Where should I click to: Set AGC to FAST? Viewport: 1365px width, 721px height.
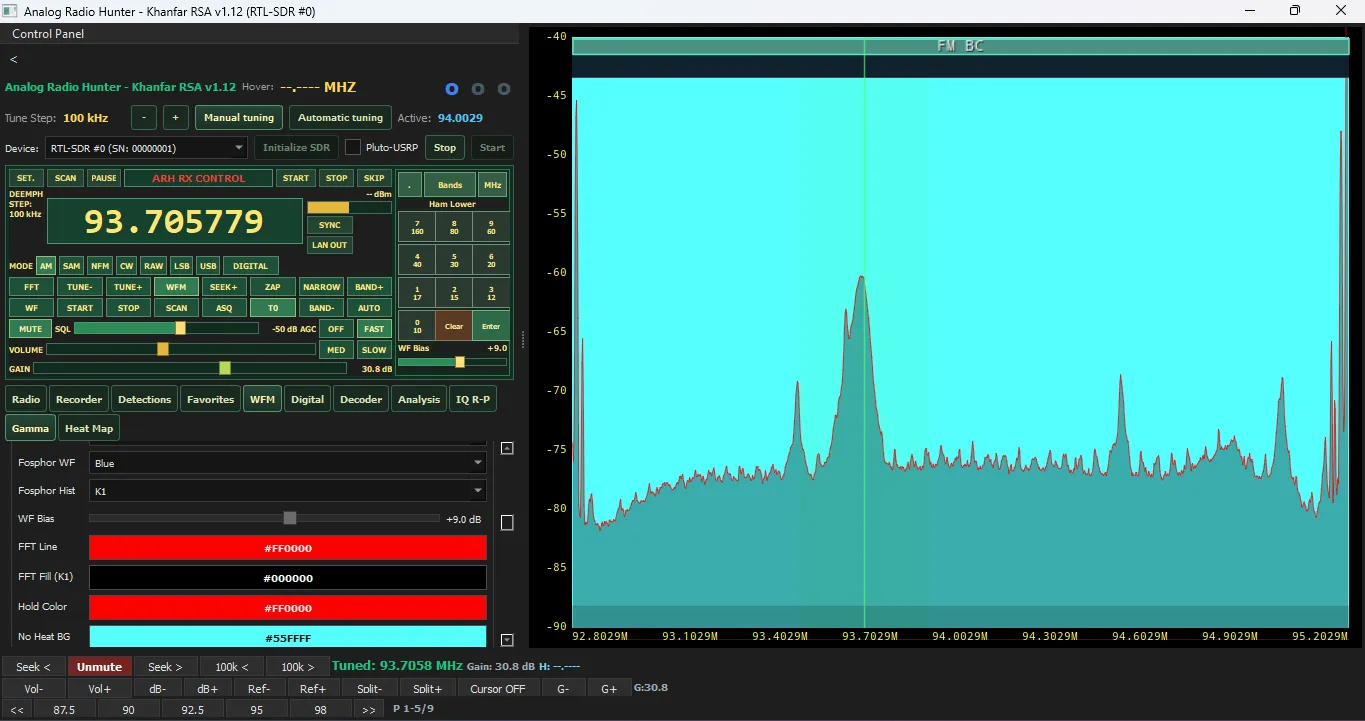(x=374, y=328)
